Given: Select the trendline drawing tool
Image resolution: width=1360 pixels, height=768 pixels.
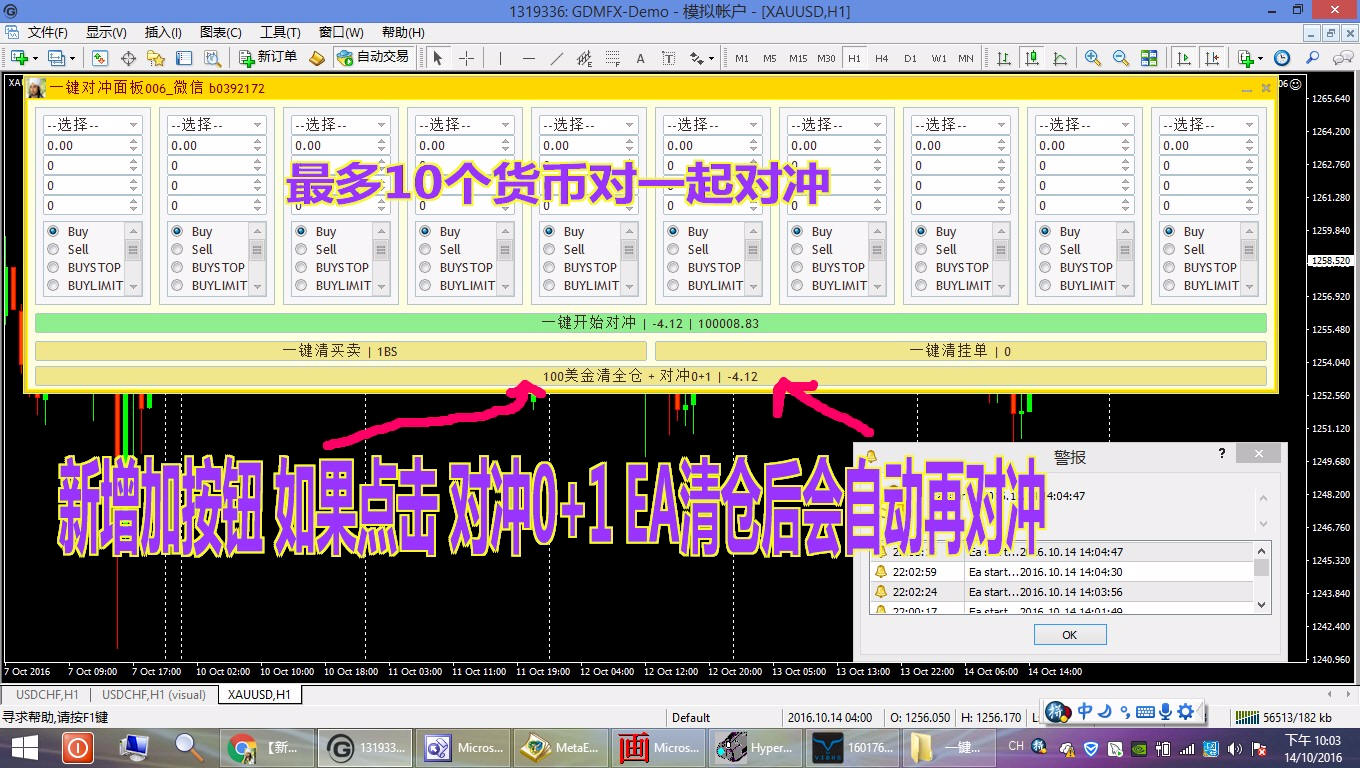Looking at the screenshot, I should (x=557, y=58).
